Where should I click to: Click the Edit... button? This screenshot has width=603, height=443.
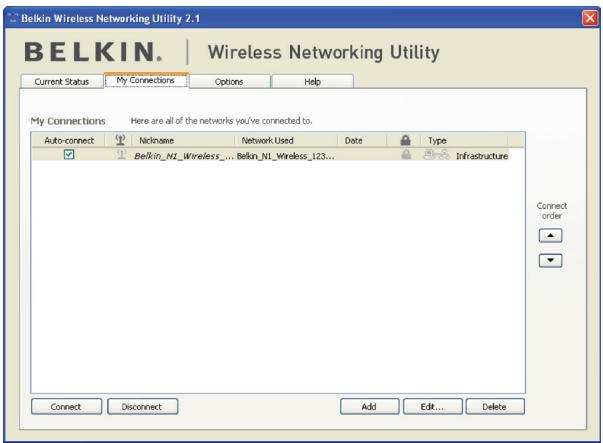coord(432,406)
